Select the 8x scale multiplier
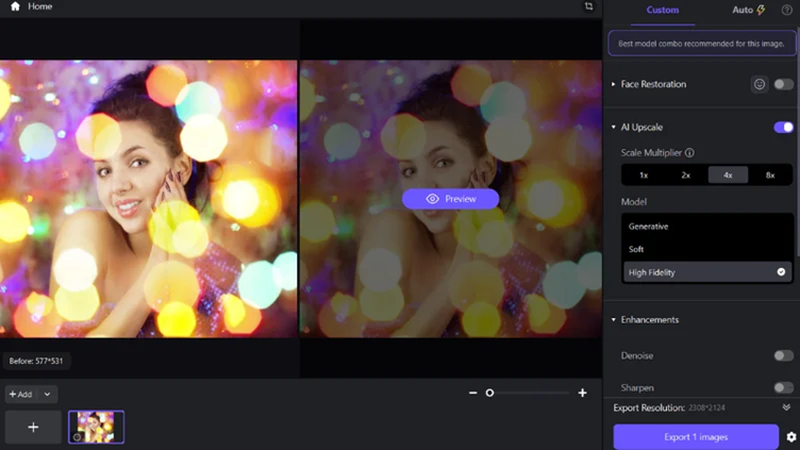The height and width of the screenshot is (450, 800). (x=770, y=175)
